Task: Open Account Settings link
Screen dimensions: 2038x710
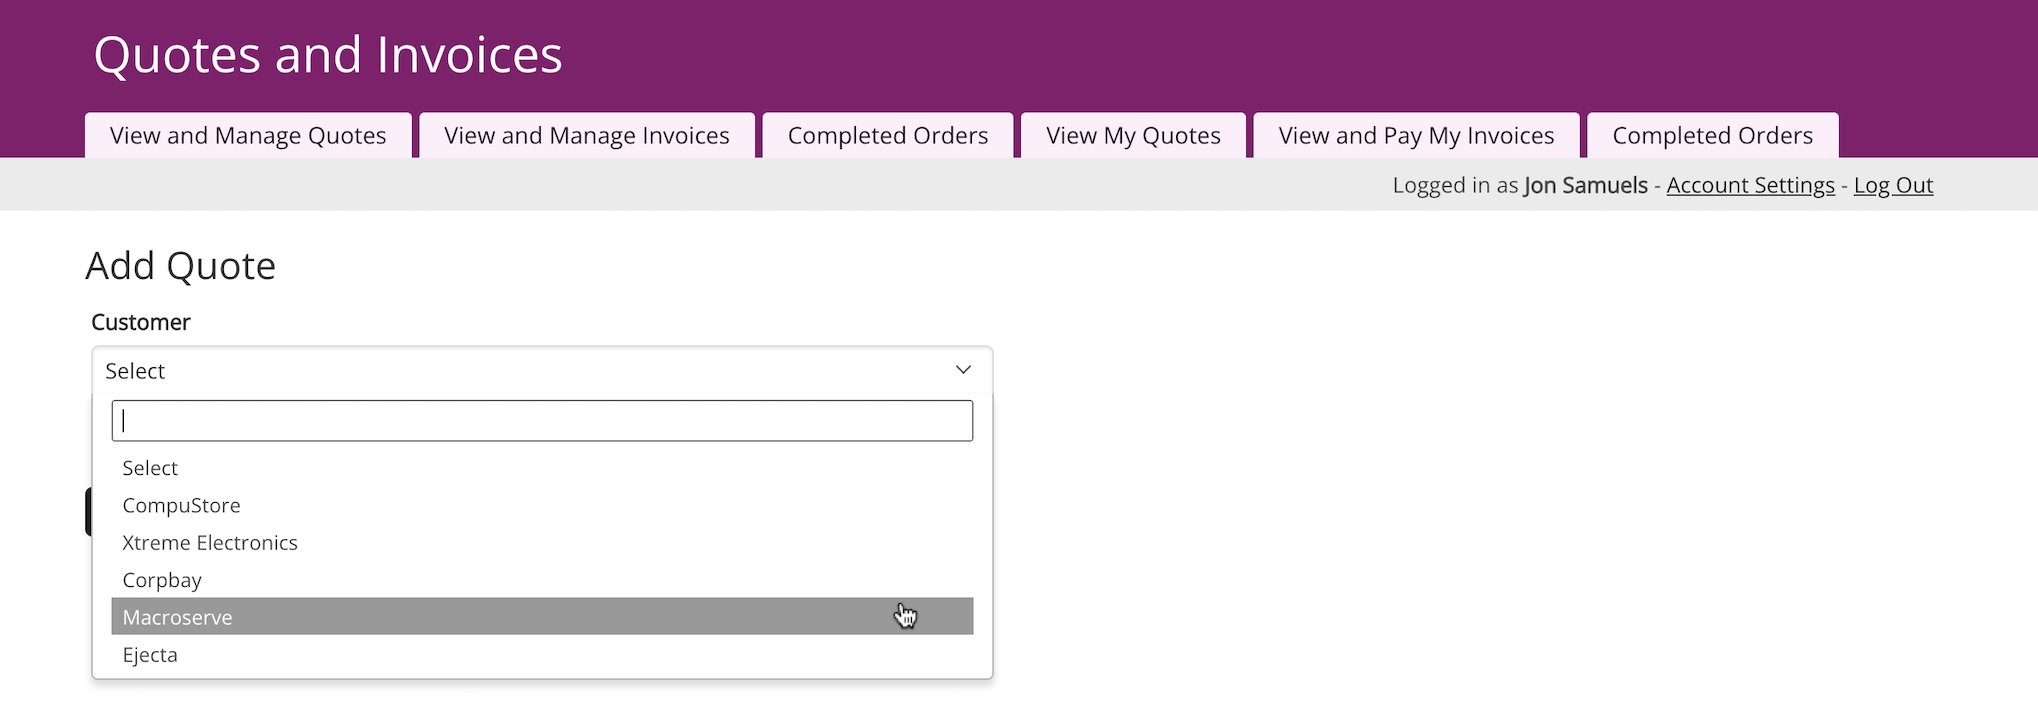Action: tap(1750, 185)
